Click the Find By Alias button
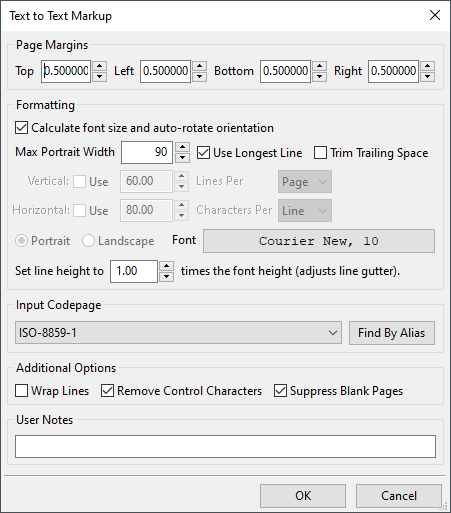This screenshot has width=451, height=513. coord(392,333)
